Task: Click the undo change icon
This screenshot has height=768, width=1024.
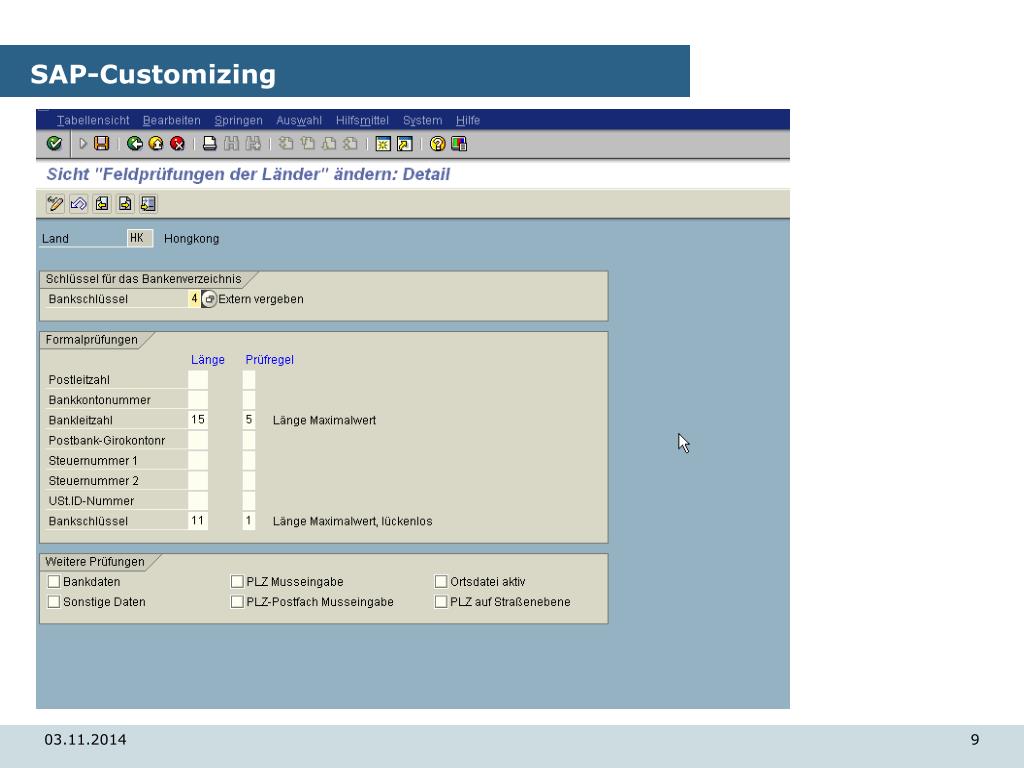Action: pos(78,204)
